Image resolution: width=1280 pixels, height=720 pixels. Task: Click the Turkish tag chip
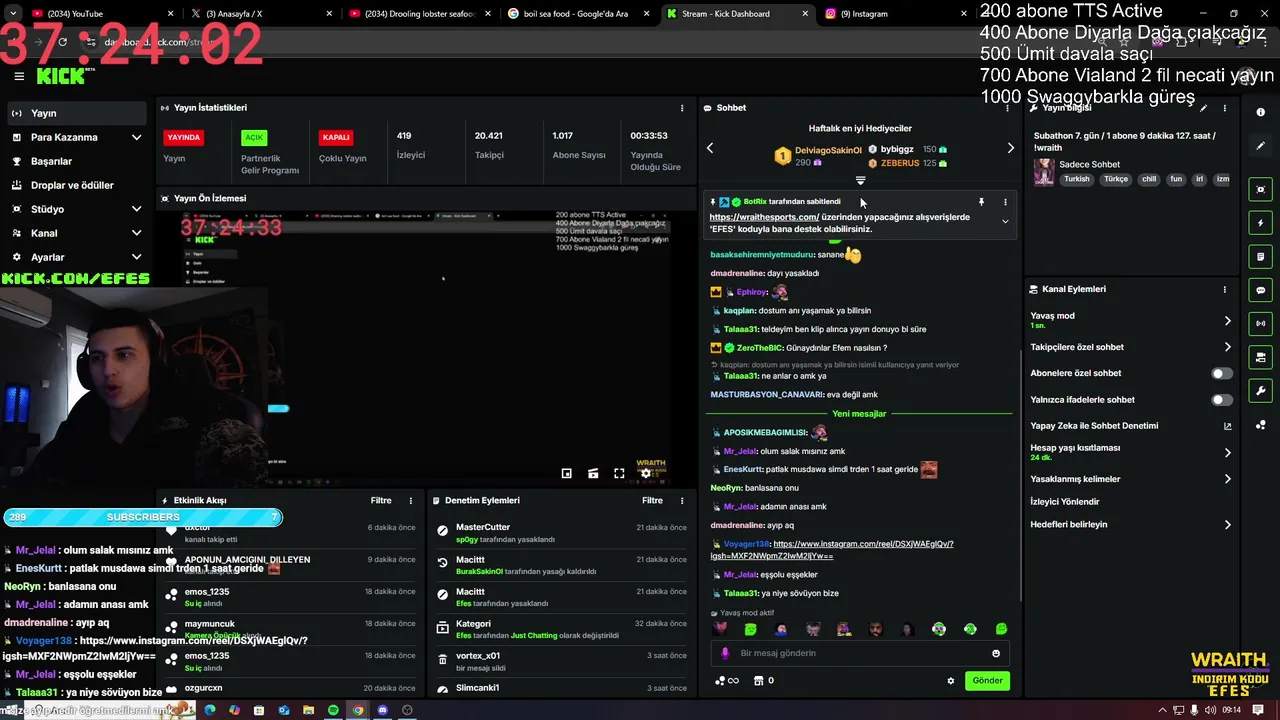(1077, 179)
